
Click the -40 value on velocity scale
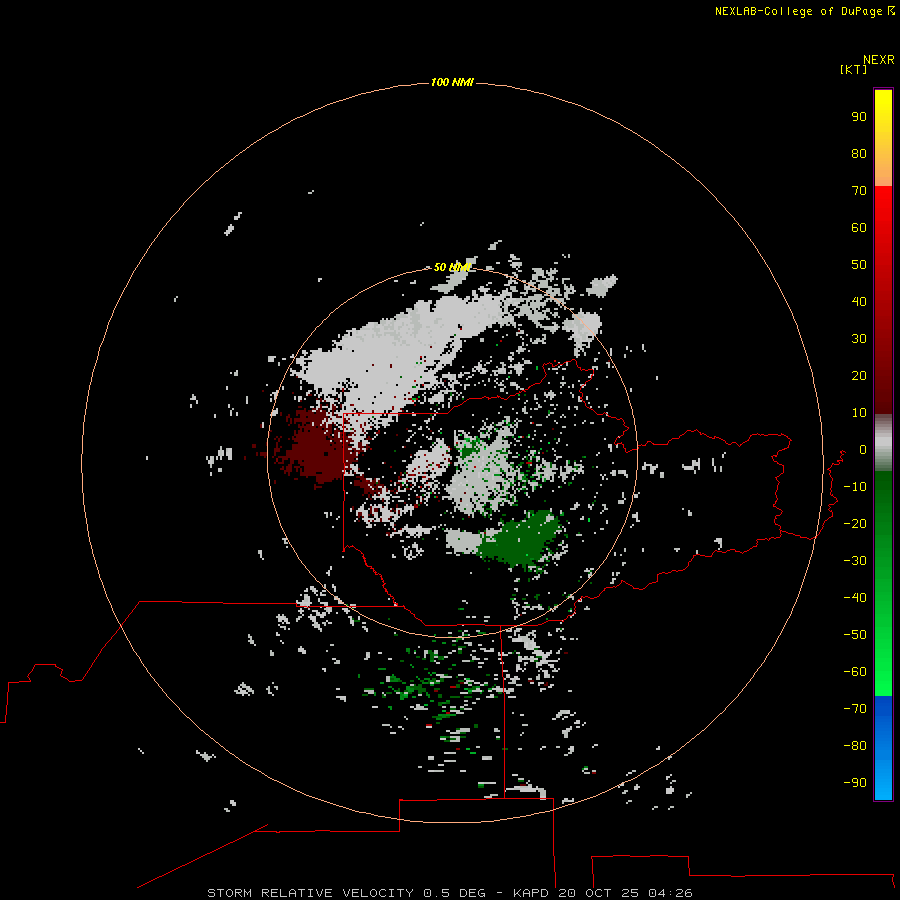pyautogui.click(x=855, y=598)
